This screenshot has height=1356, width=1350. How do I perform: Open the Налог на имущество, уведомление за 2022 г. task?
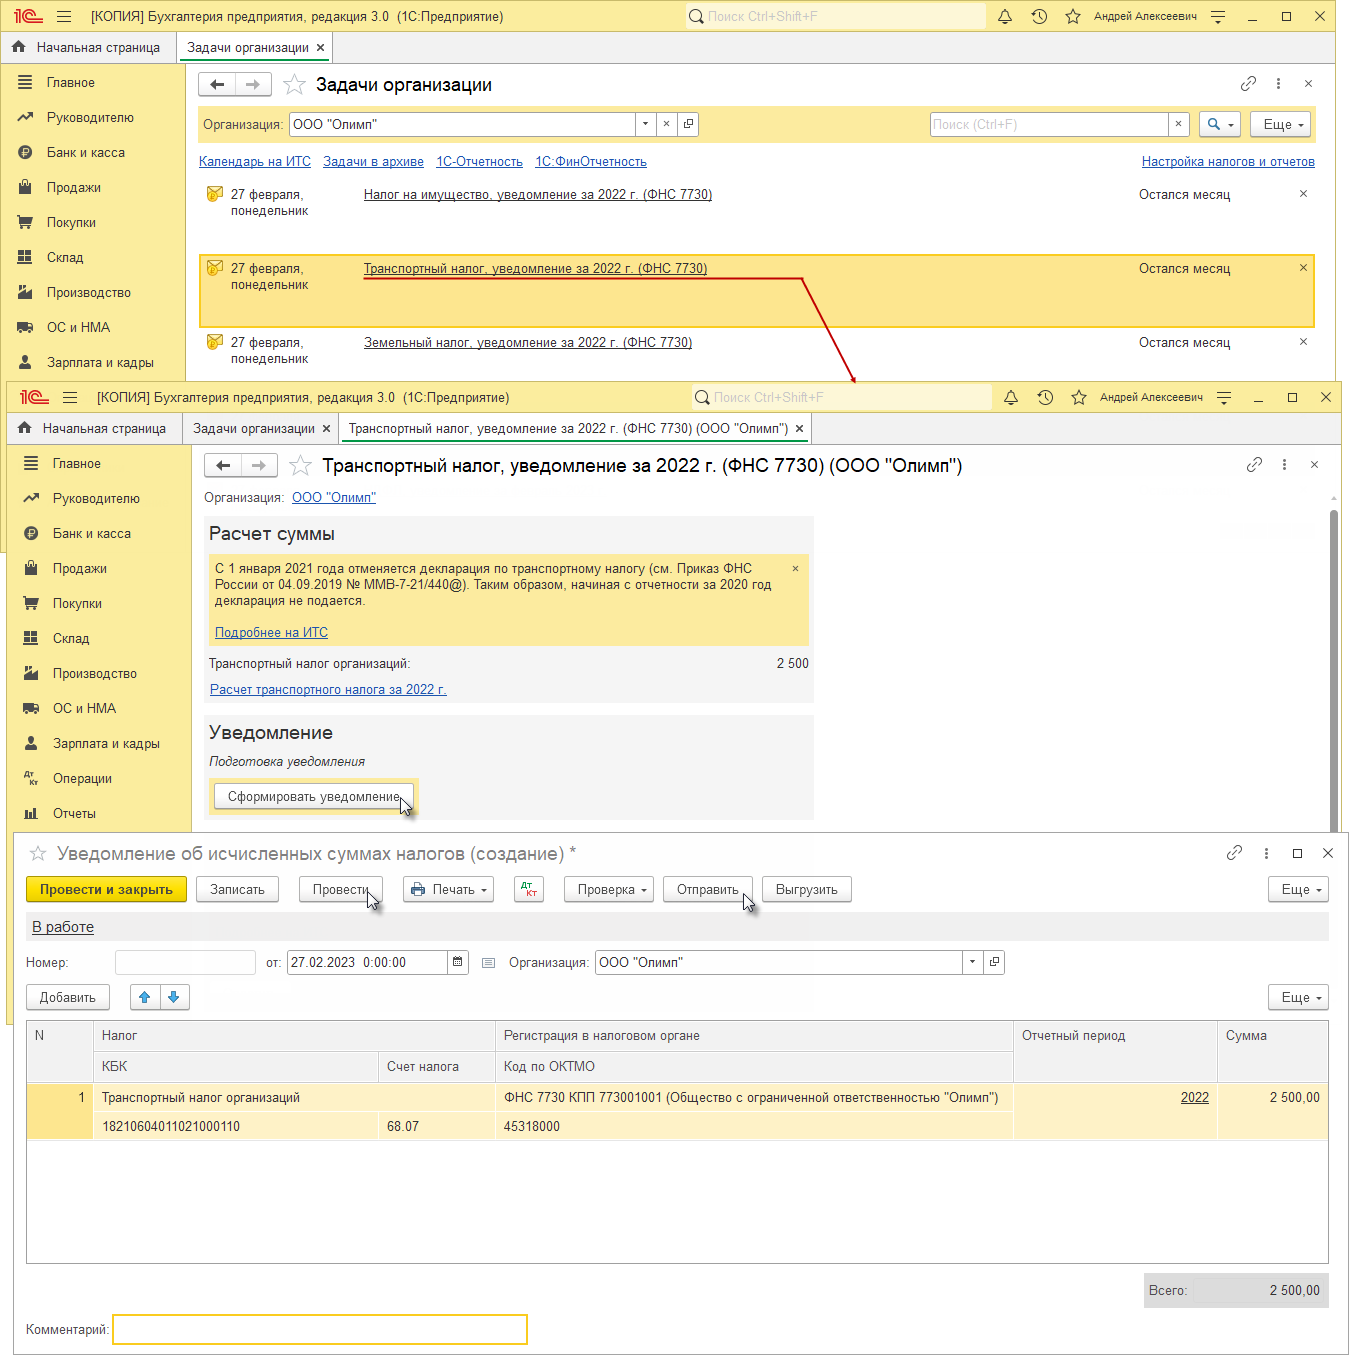pyautogui.click(x=538, y=194)
